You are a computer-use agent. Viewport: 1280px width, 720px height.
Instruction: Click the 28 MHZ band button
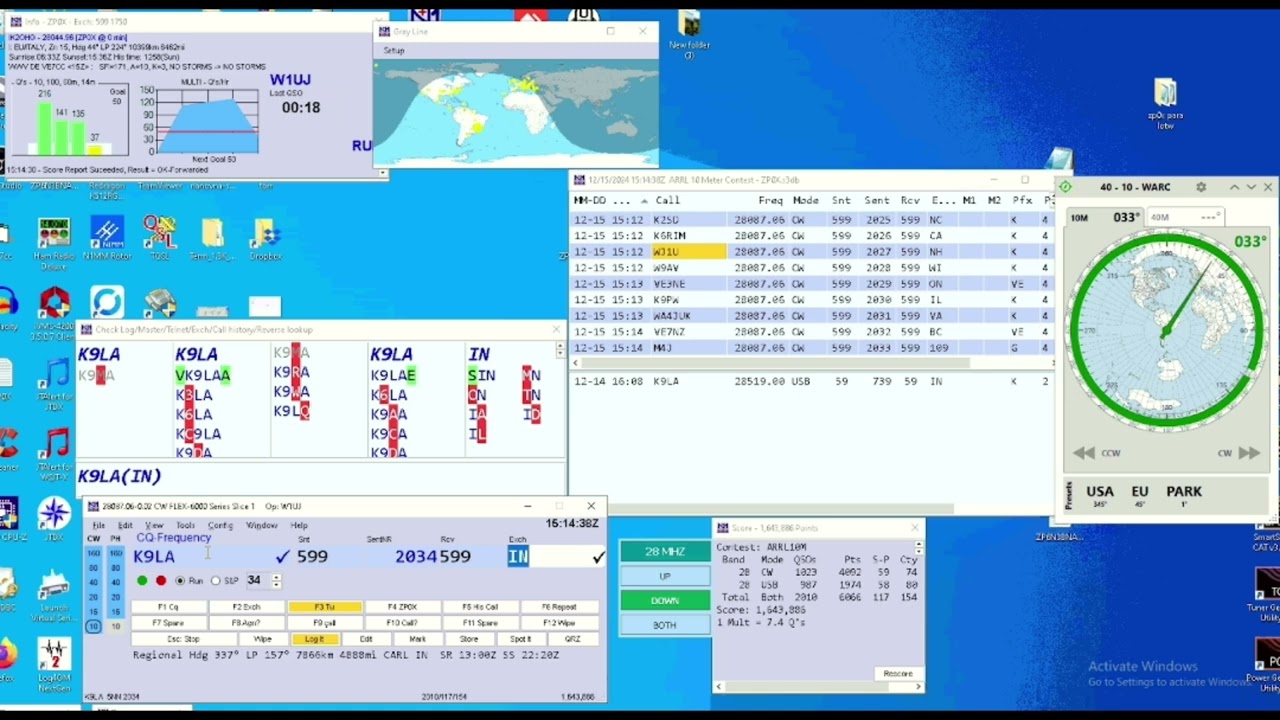(664, 551)
